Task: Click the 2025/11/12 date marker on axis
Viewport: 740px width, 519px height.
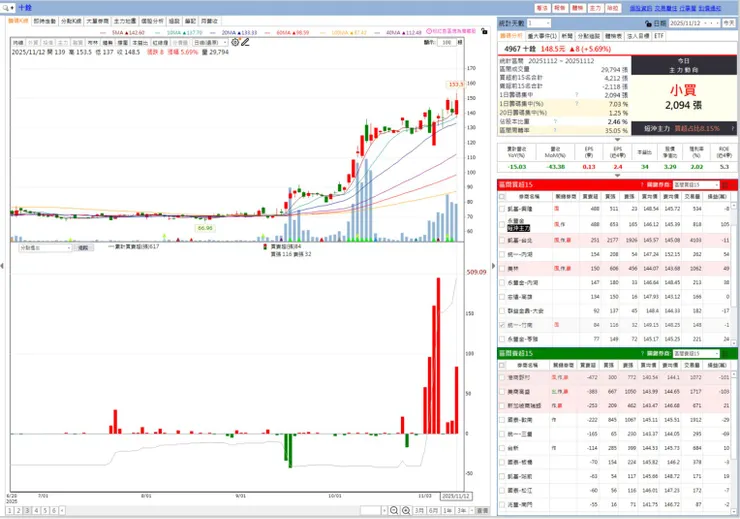Action: (x=455, y=496)
